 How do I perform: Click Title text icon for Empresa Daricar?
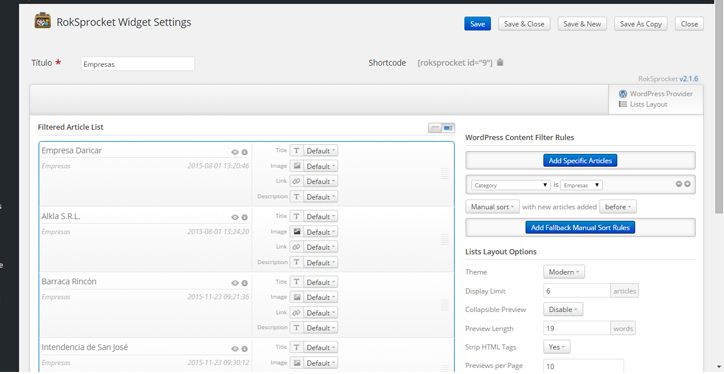[296, 151]
